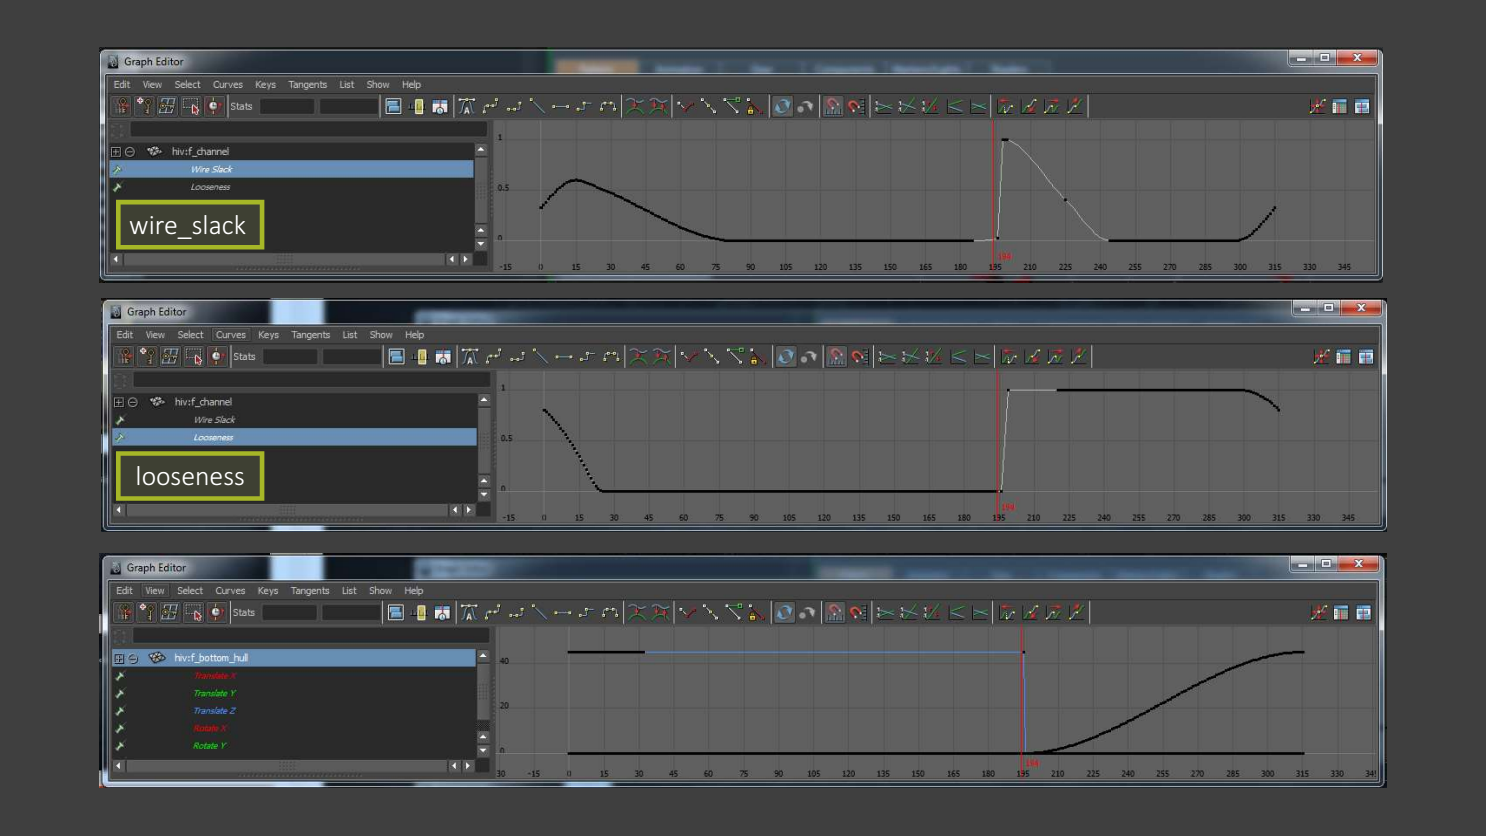Click outliner search field in f_bottom_hull window

point(311,635)
